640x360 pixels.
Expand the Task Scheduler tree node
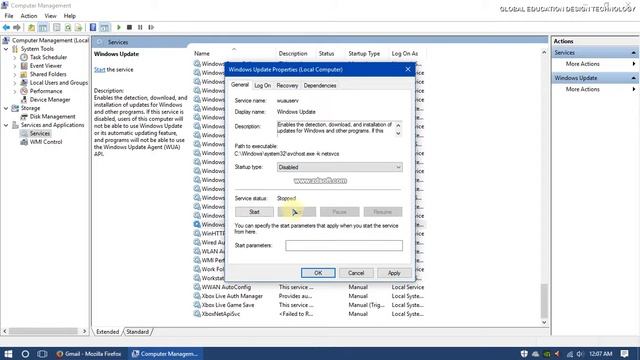coord(15,58)
